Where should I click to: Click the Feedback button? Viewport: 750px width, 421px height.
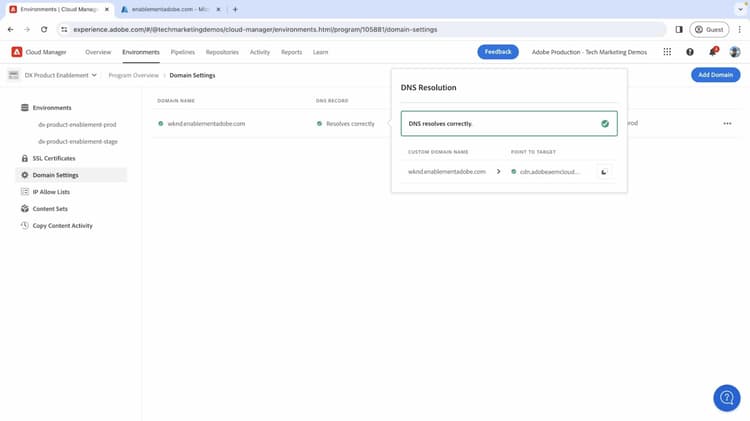498,52
